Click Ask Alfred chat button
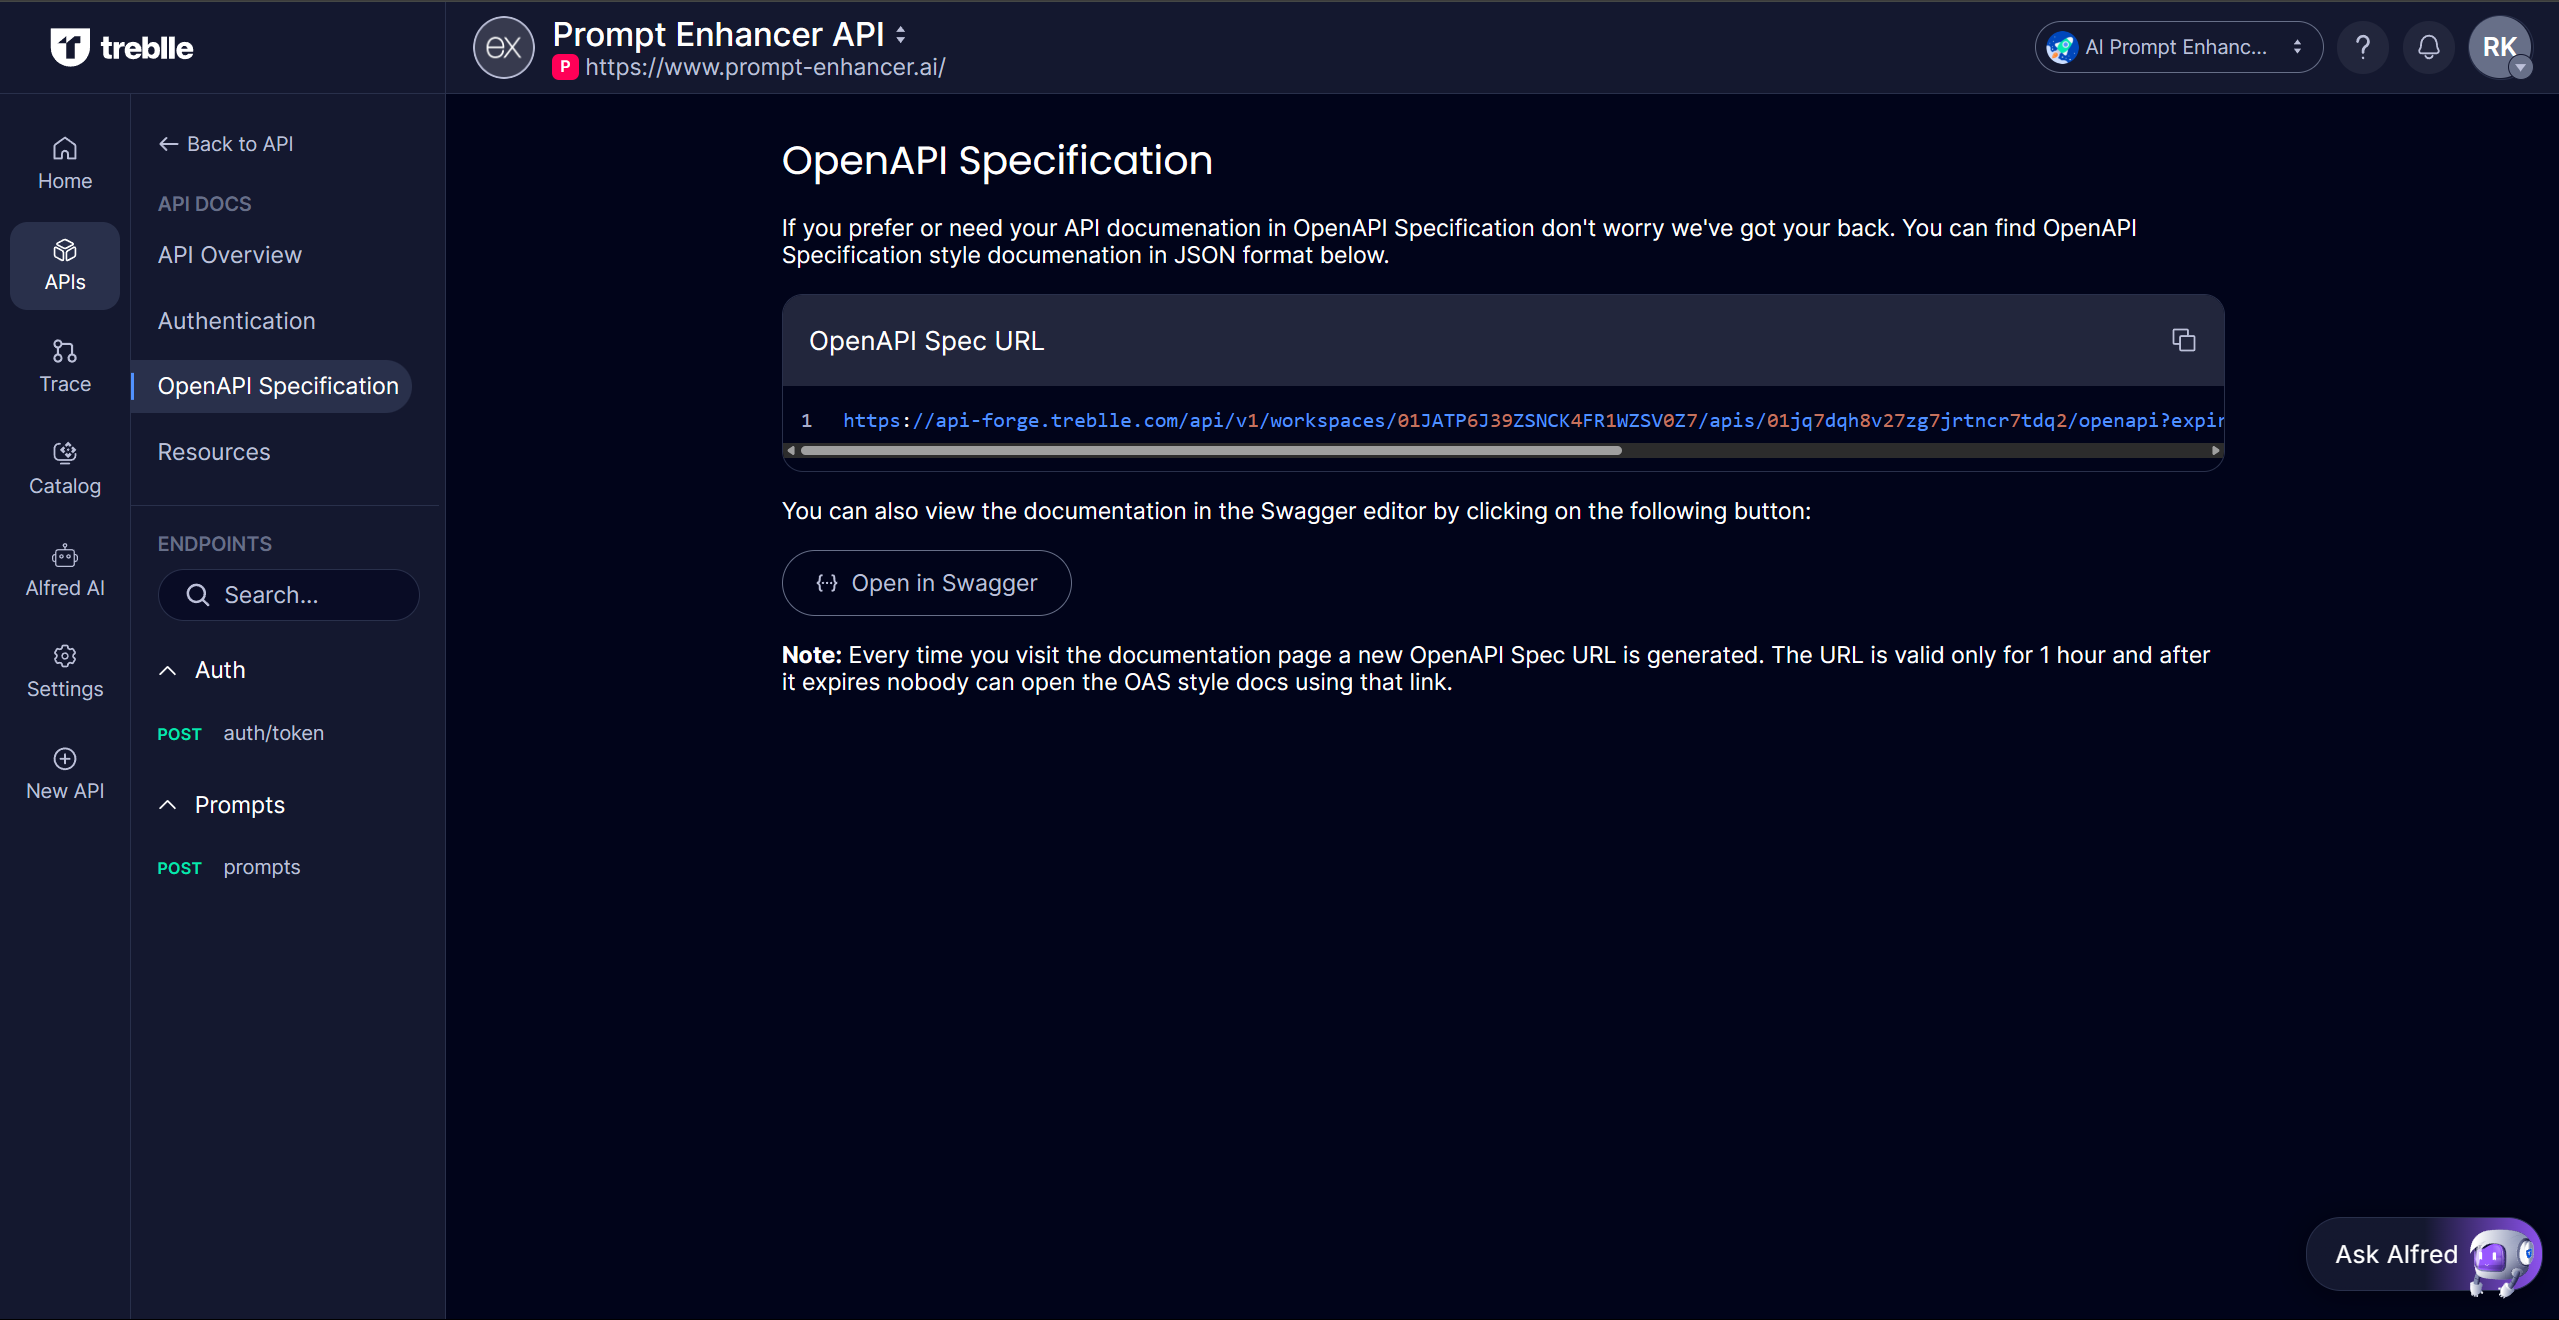Screen dimensions: 2559x1320 coord(2423,1254)
